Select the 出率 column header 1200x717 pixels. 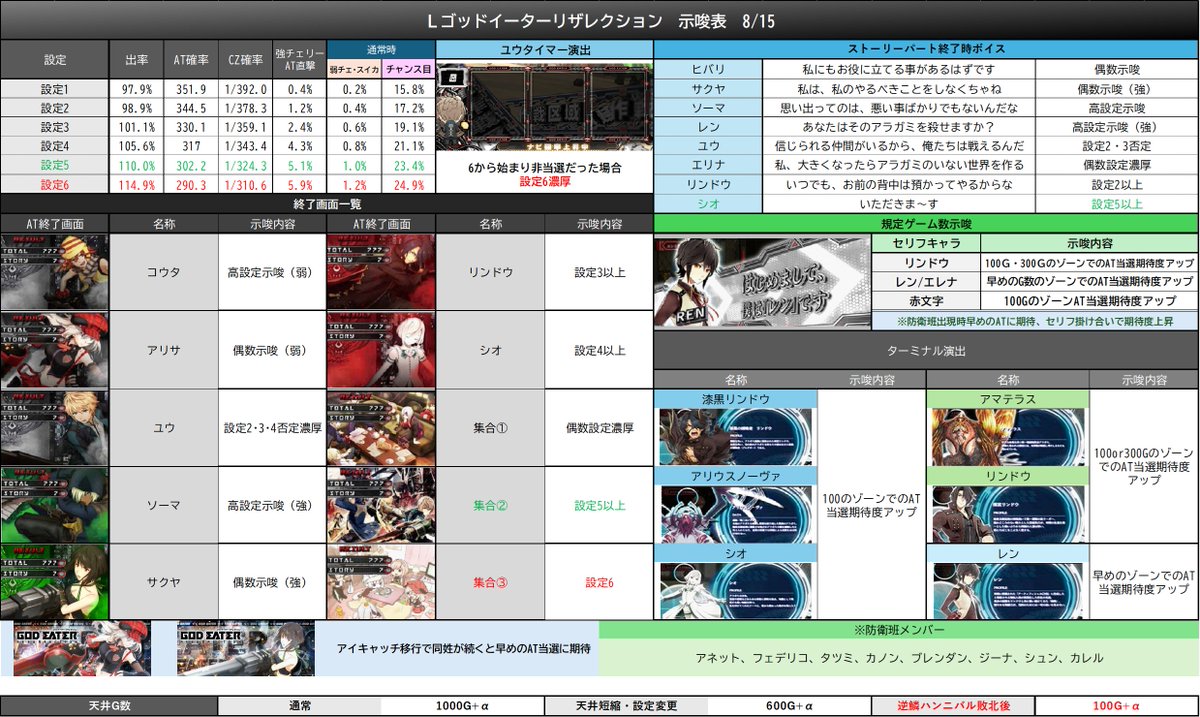136,60
